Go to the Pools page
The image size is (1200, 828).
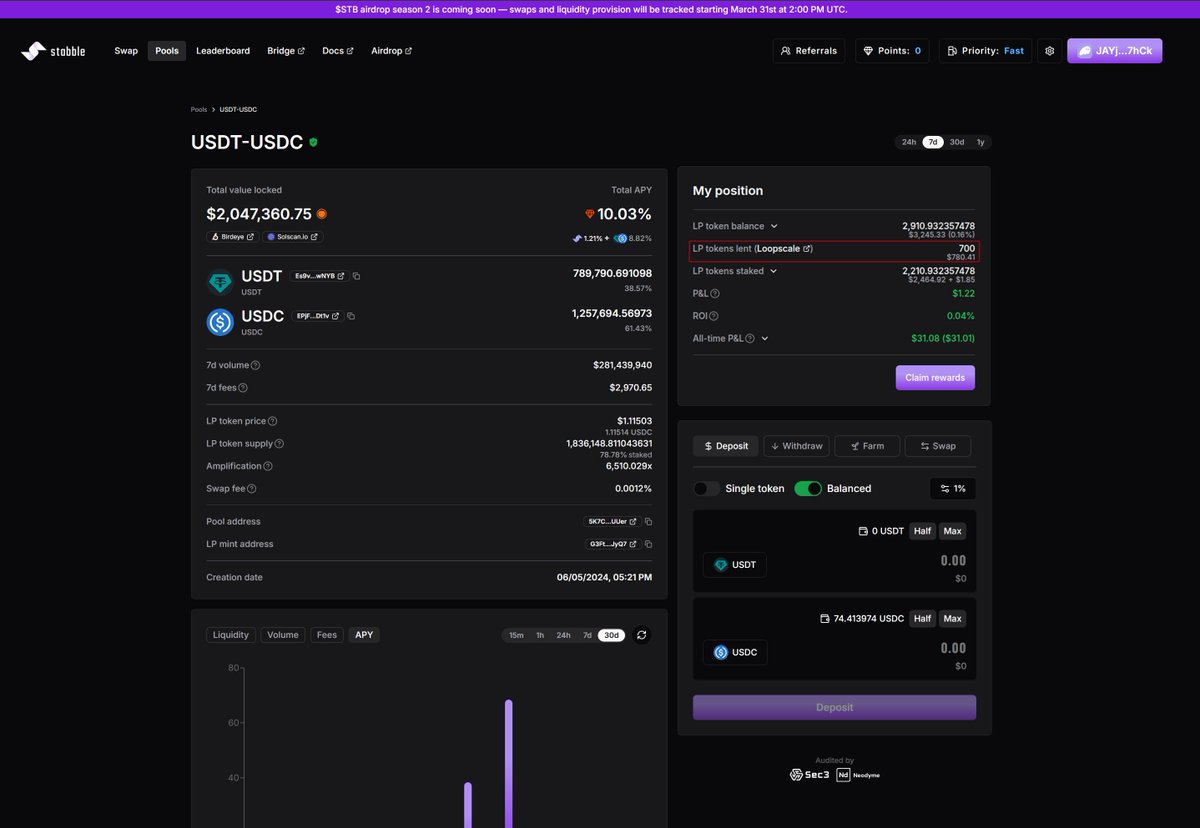click(x=167, y=50)
